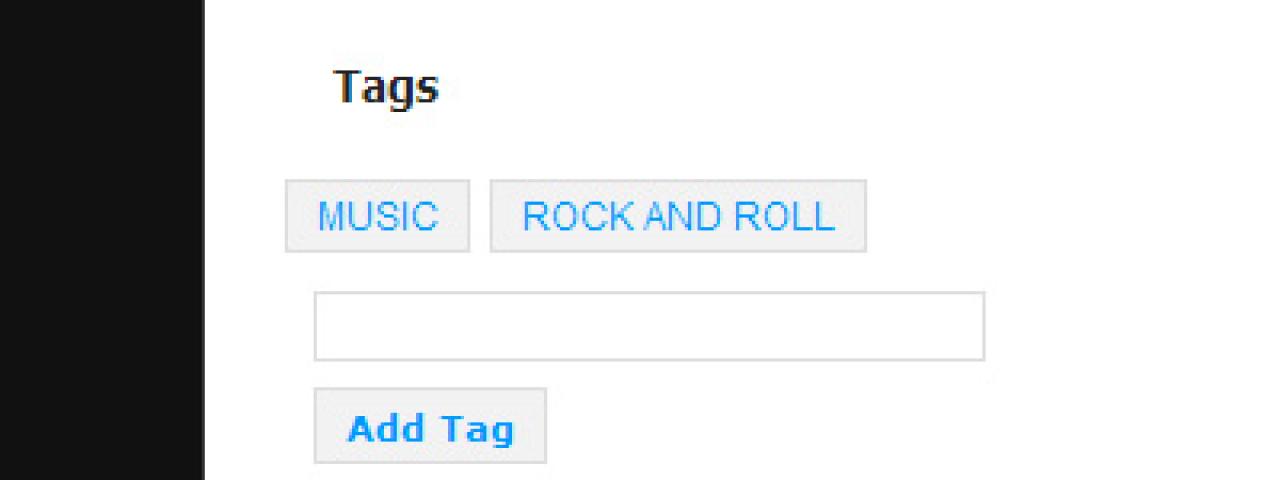This screenshot has width=1280, height=480.
Task: Activate the tag entry text box
Action: (649, 326)
